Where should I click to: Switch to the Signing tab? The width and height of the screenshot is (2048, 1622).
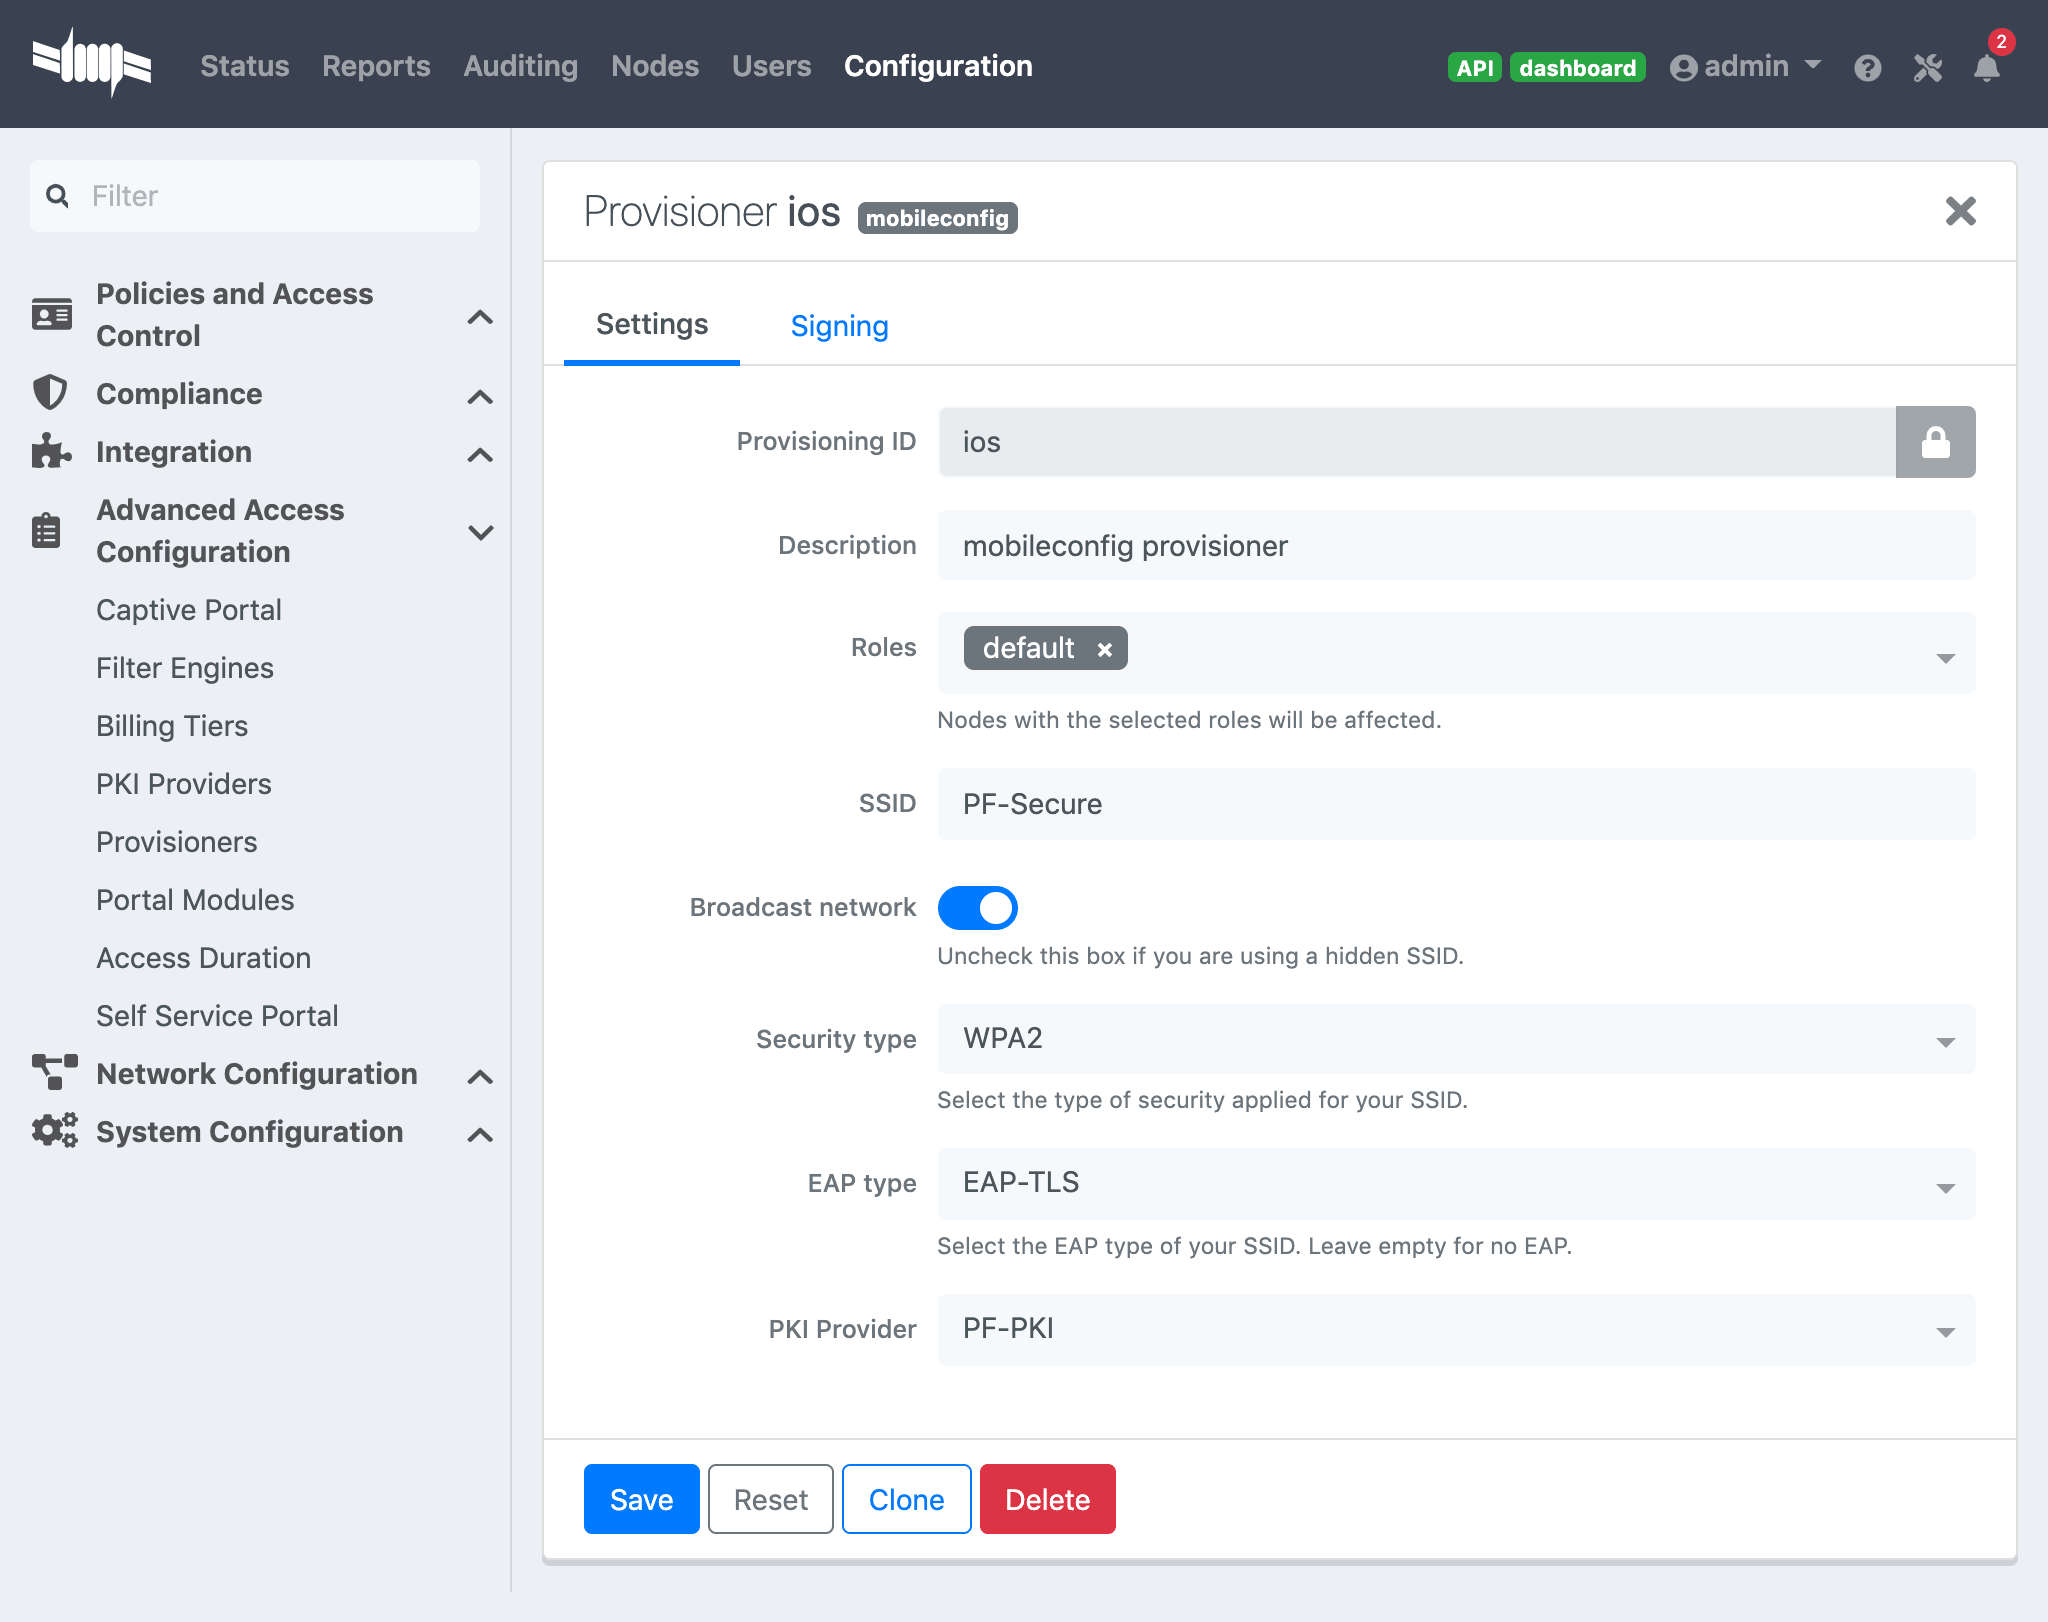click(839, 326)
